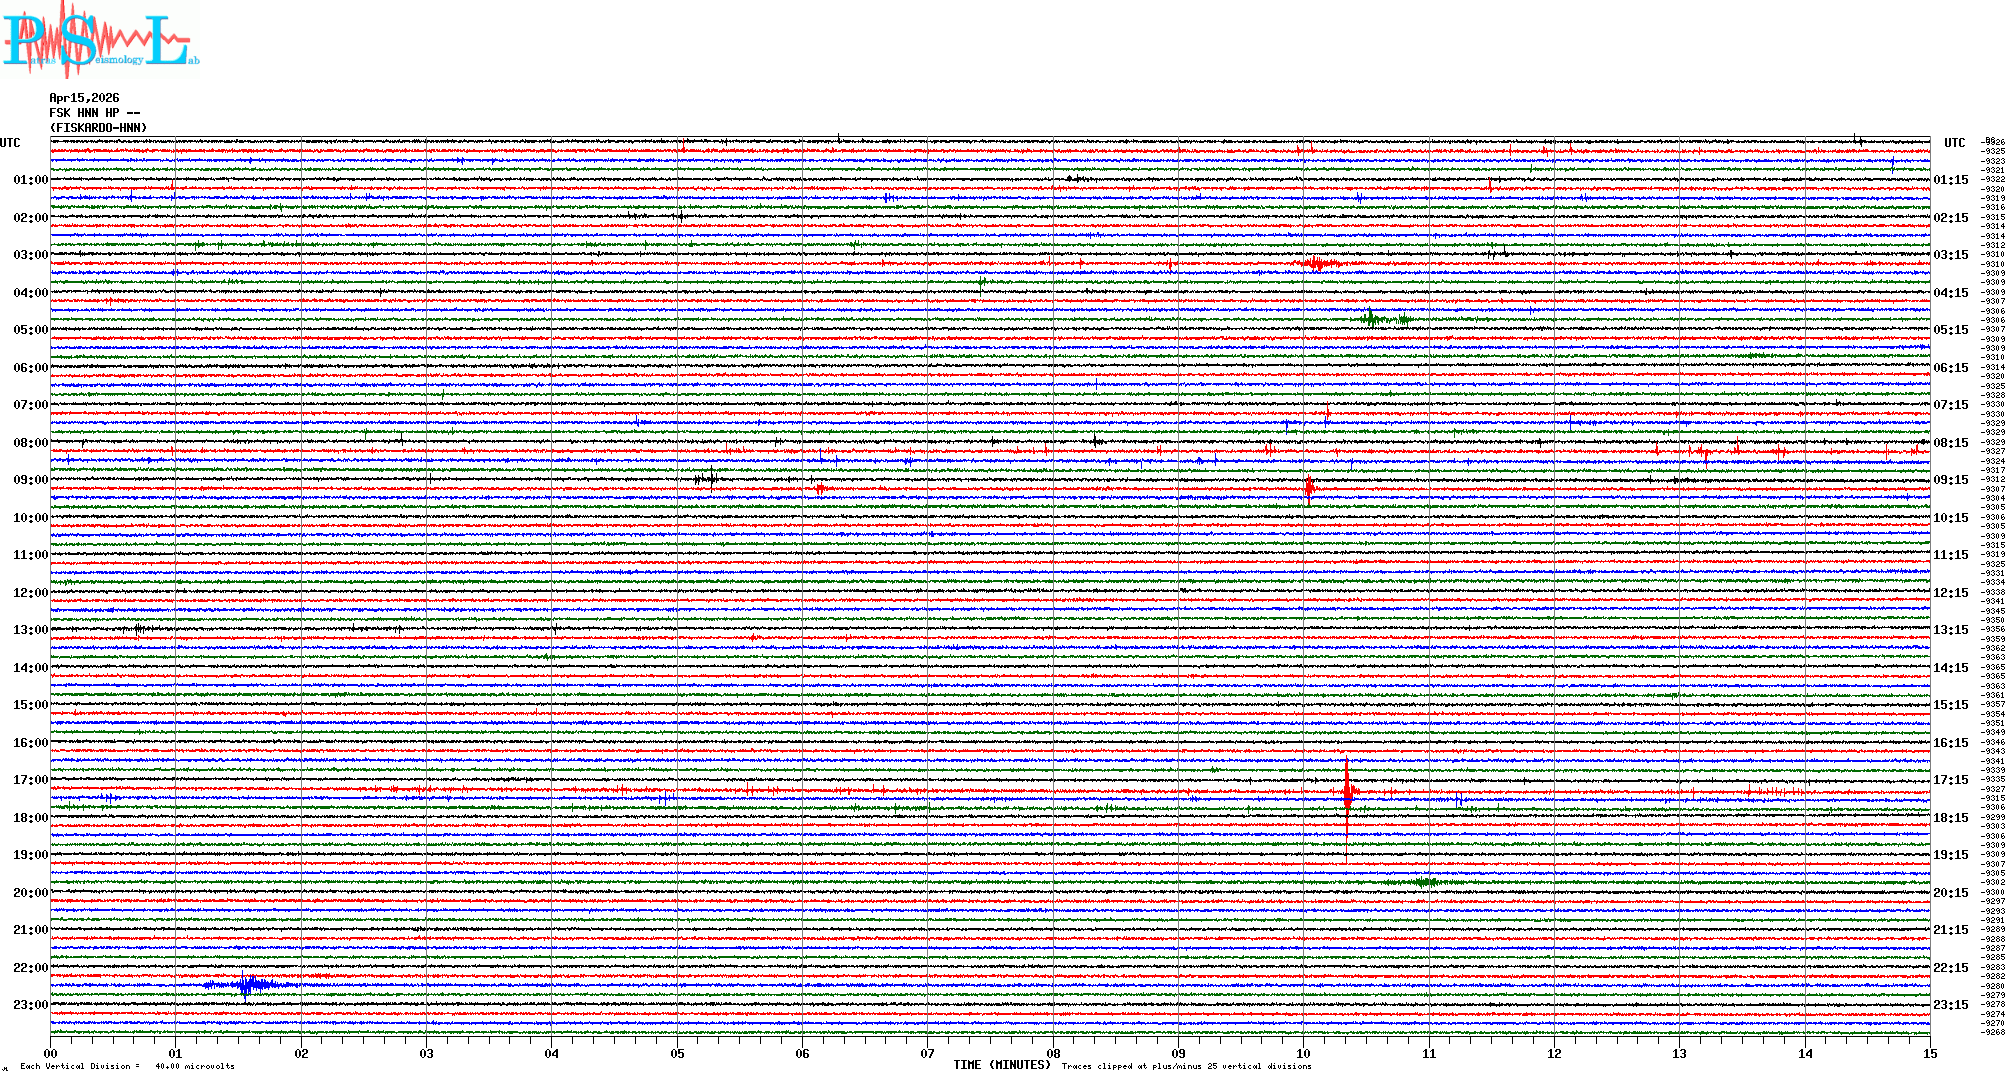Click green event near minute 11 on 19:45 trace

1425,882
